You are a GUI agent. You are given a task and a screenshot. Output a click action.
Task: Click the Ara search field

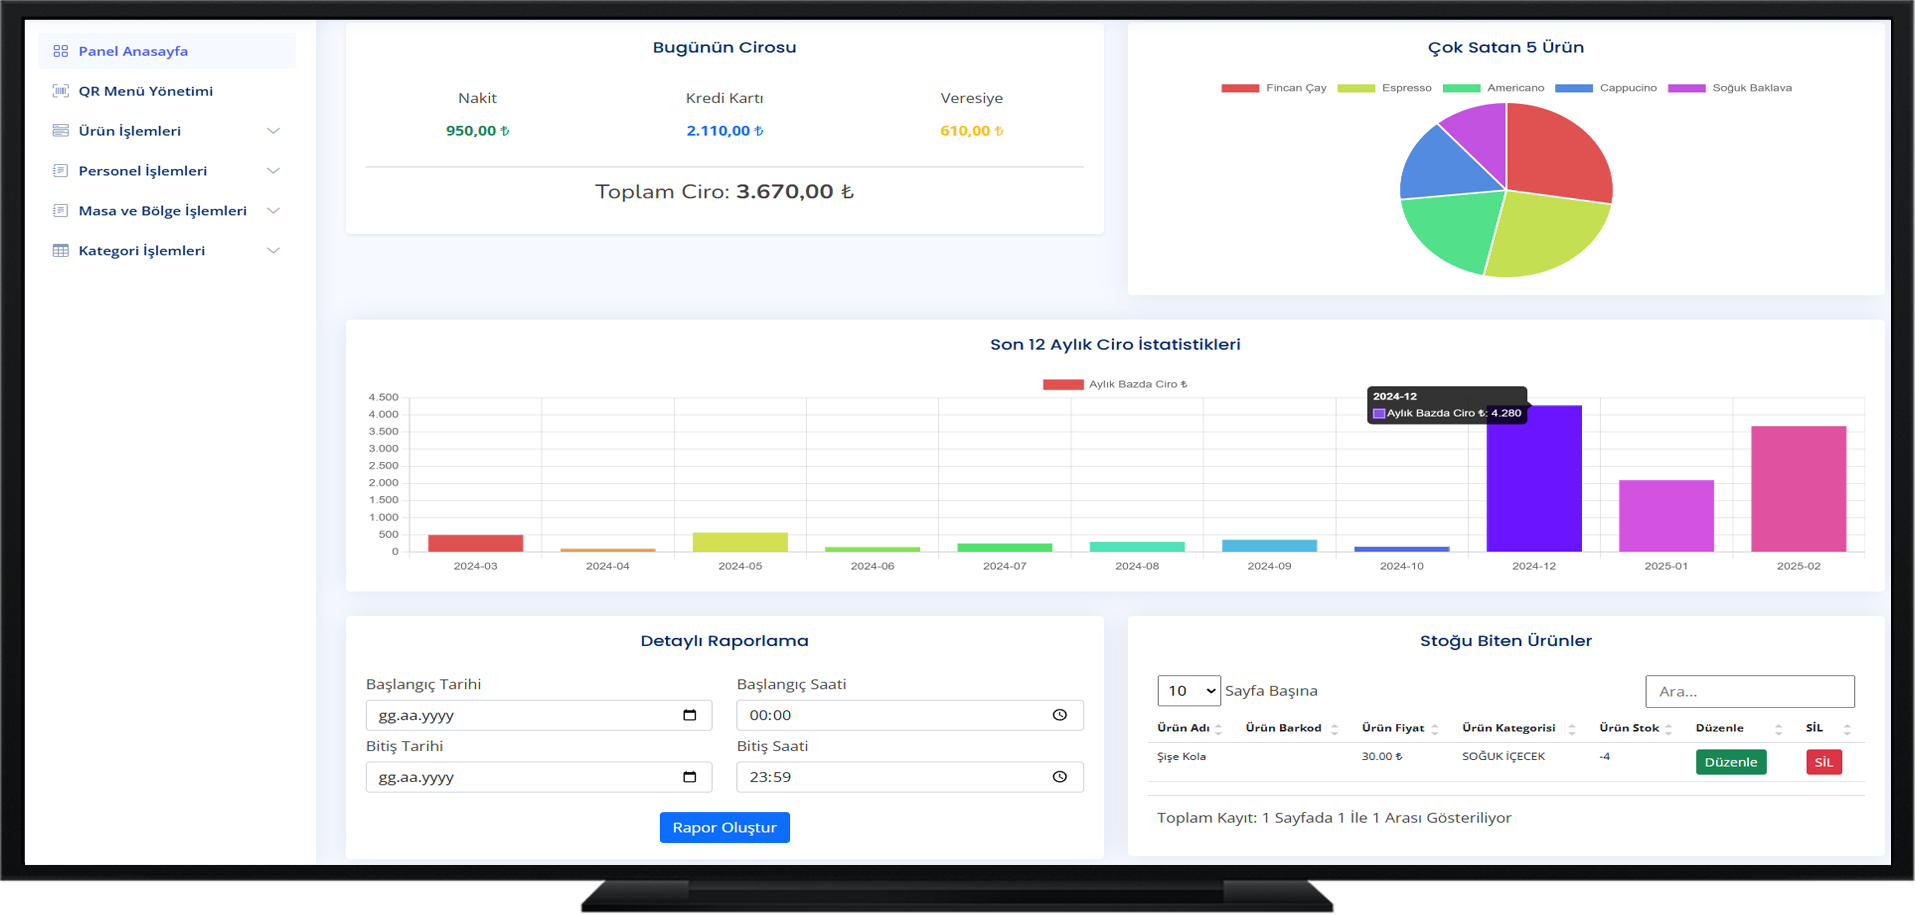point(1749,691)
